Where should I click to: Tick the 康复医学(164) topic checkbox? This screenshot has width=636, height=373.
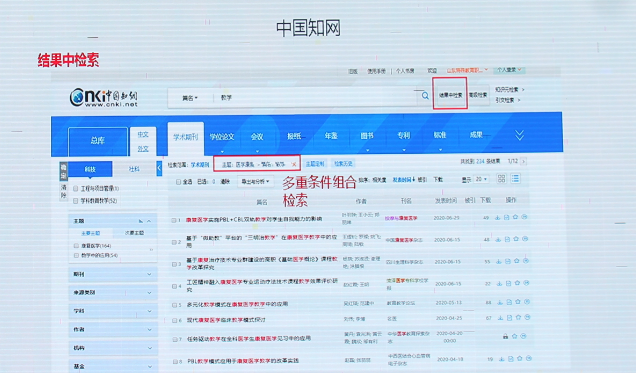(x=76, y=246)
